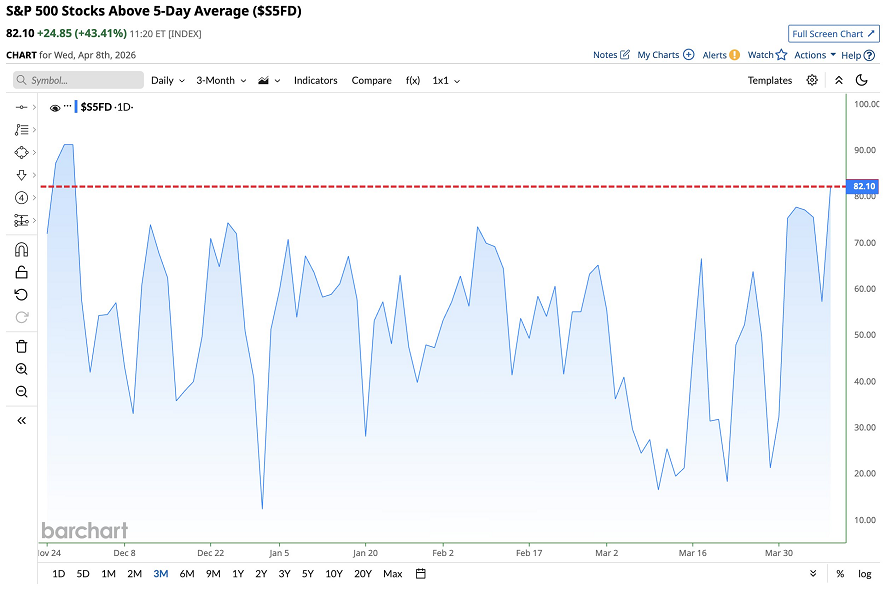This screenshot has width=886, height=590.
Task: Open the calendar date range picker
Action: click(420, 574)
